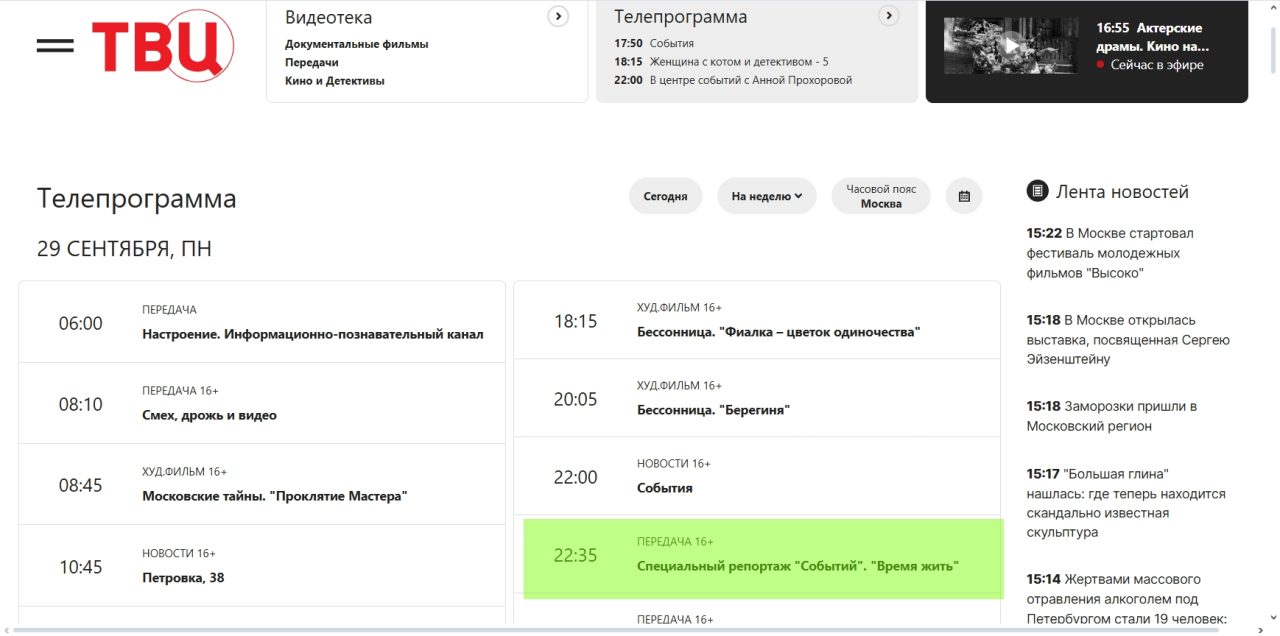
Task: Click the horizontal scrollbar at page bottom
Action: pos(620,630)
